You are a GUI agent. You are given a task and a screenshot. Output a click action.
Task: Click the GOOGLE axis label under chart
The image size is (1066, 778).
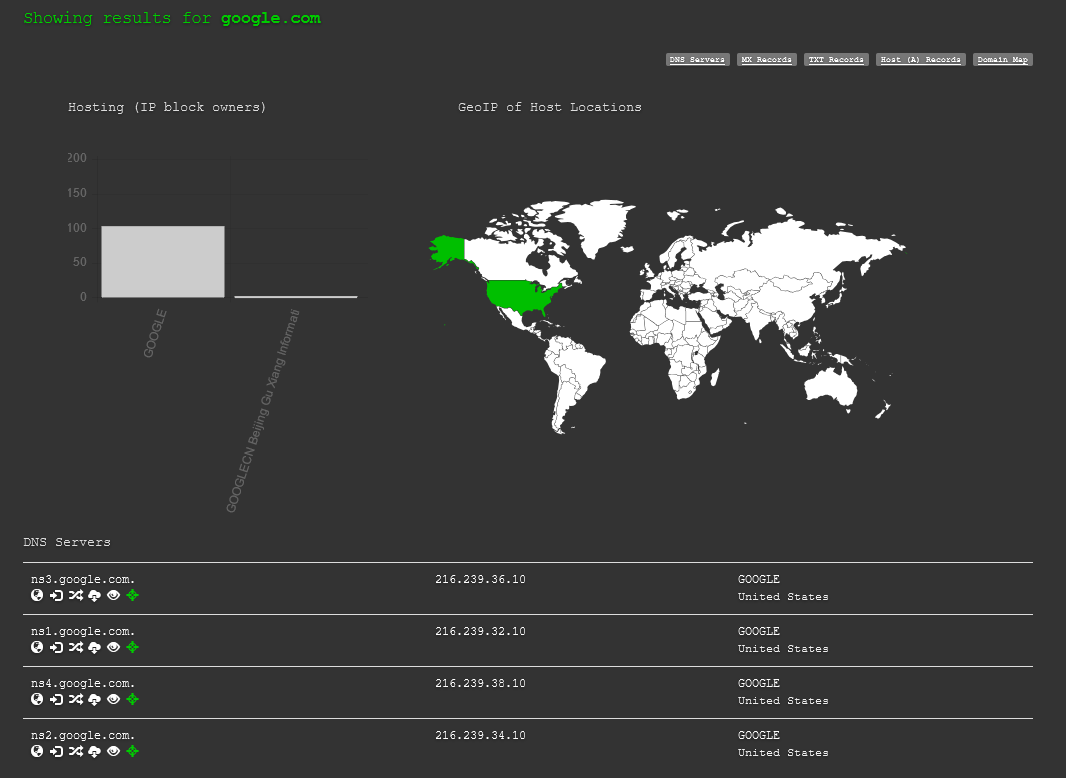coord(155,333)
